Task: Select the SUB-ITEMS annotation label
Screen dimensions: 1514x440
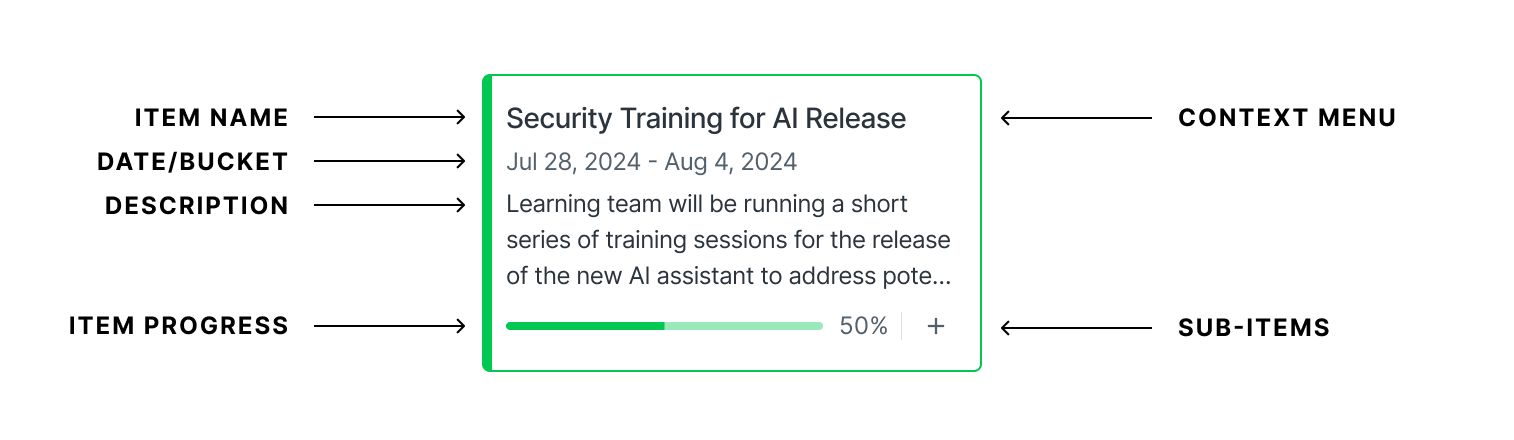Action: click(x=1254, y=327)
